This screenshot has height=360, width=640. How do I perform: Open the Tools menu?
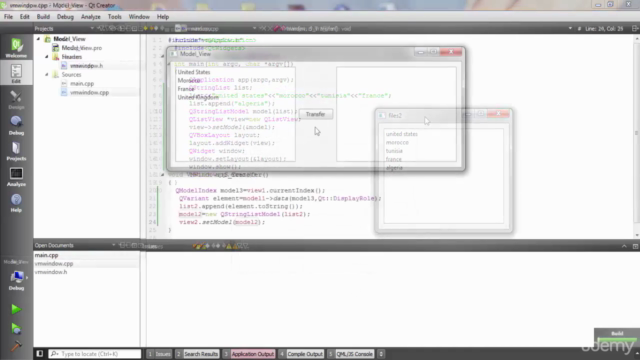(x=114, y=17)
